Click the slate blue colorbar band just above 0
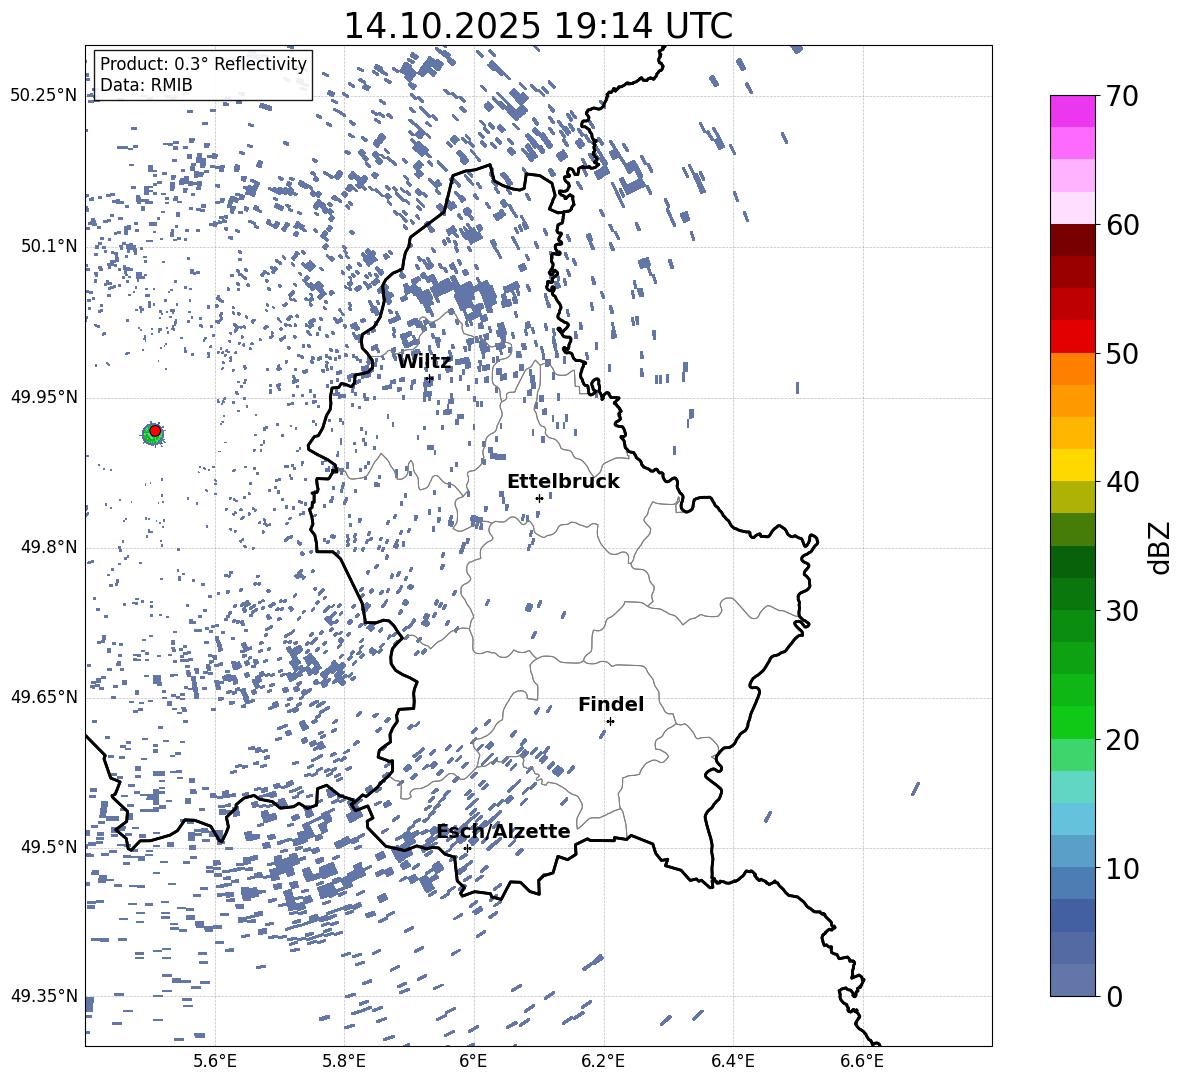Screen dimensions: 1184x1081 tap(1073, 981)
